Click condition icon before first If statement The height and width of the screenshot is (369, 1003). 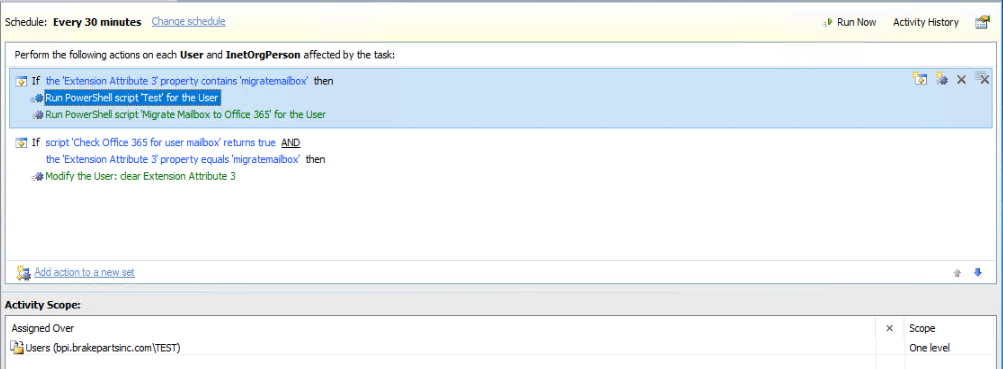[x=22, y=81]
